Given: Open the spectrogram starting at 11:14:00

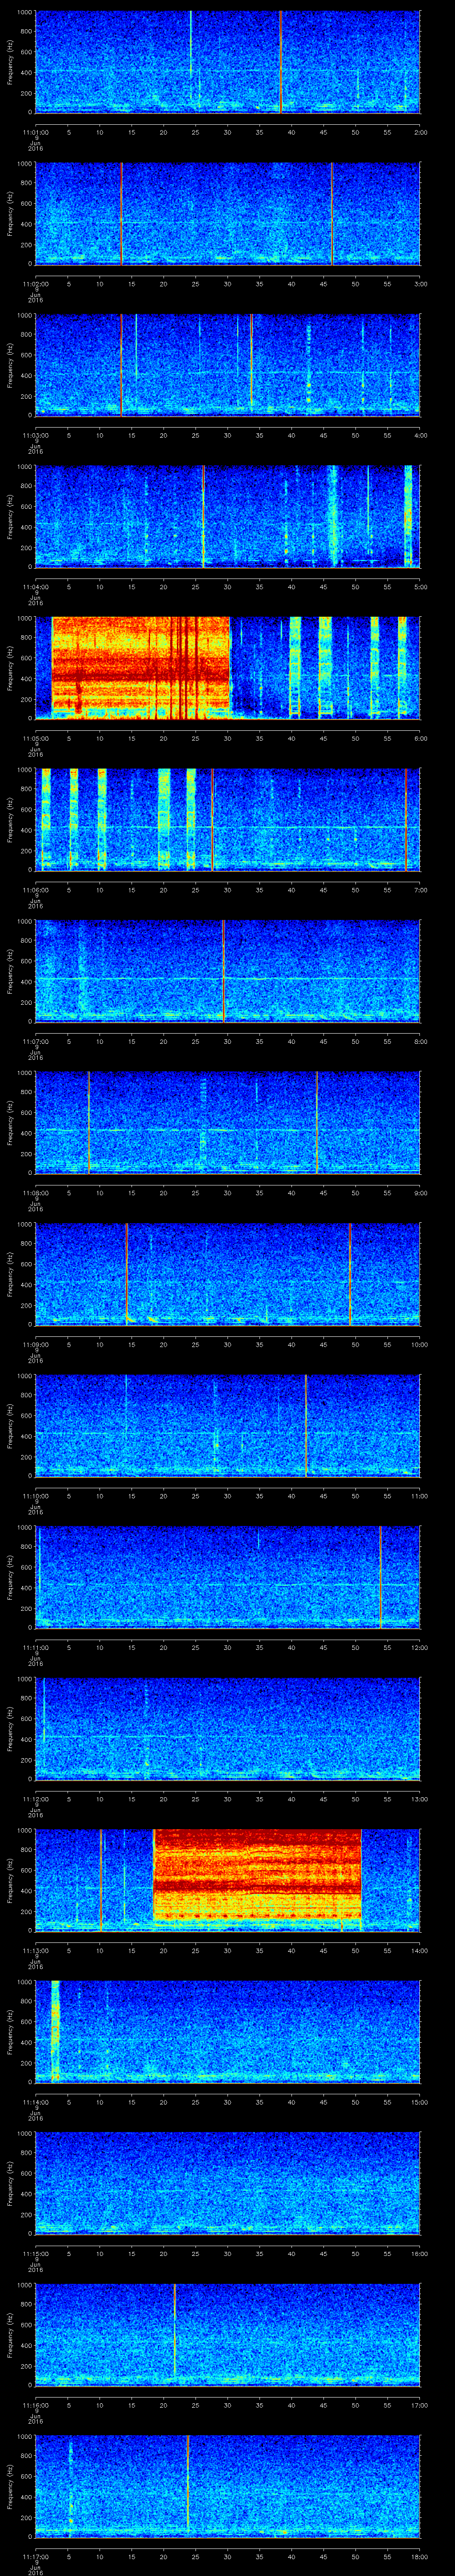Looking at the screenshot, I should pyautogui.click(x=228, y=2032).
